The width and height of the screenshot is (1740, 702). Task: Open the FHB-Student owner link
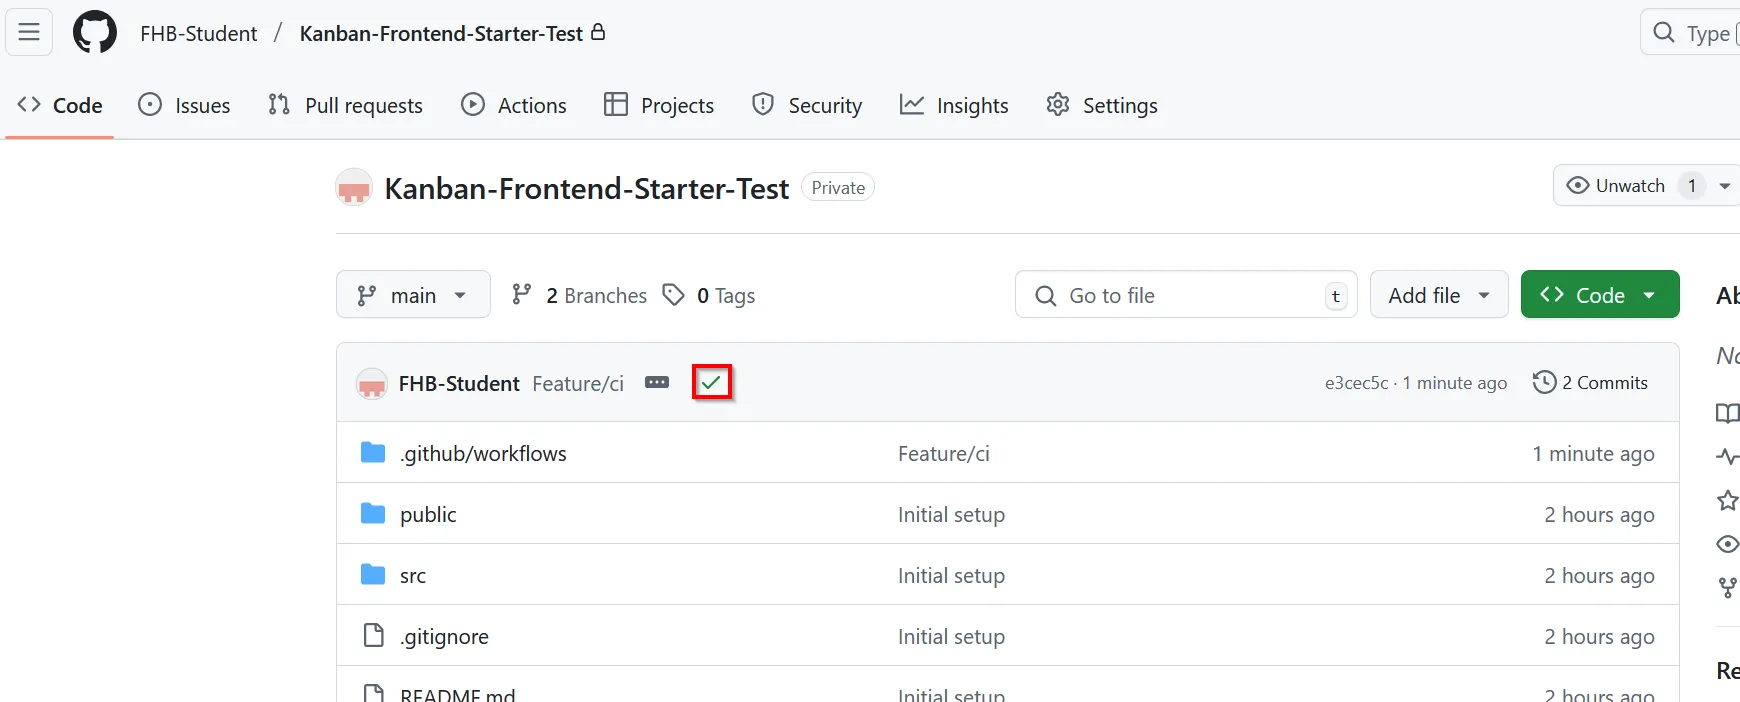(198, 34)
